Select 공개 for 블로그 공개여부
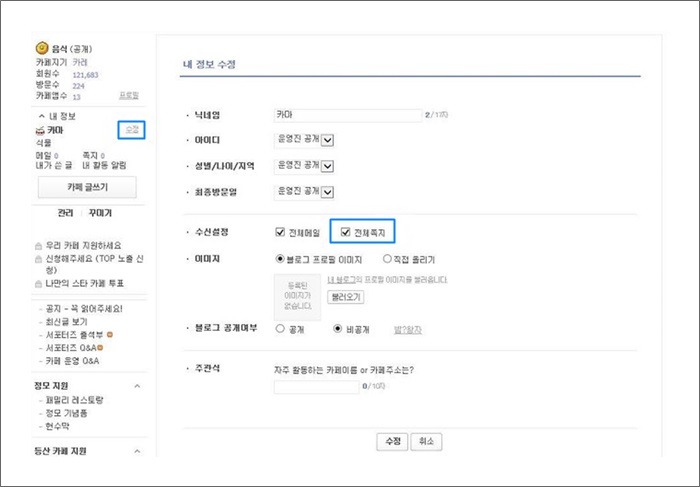Screen dimensions: 700x487 (280, 329)
